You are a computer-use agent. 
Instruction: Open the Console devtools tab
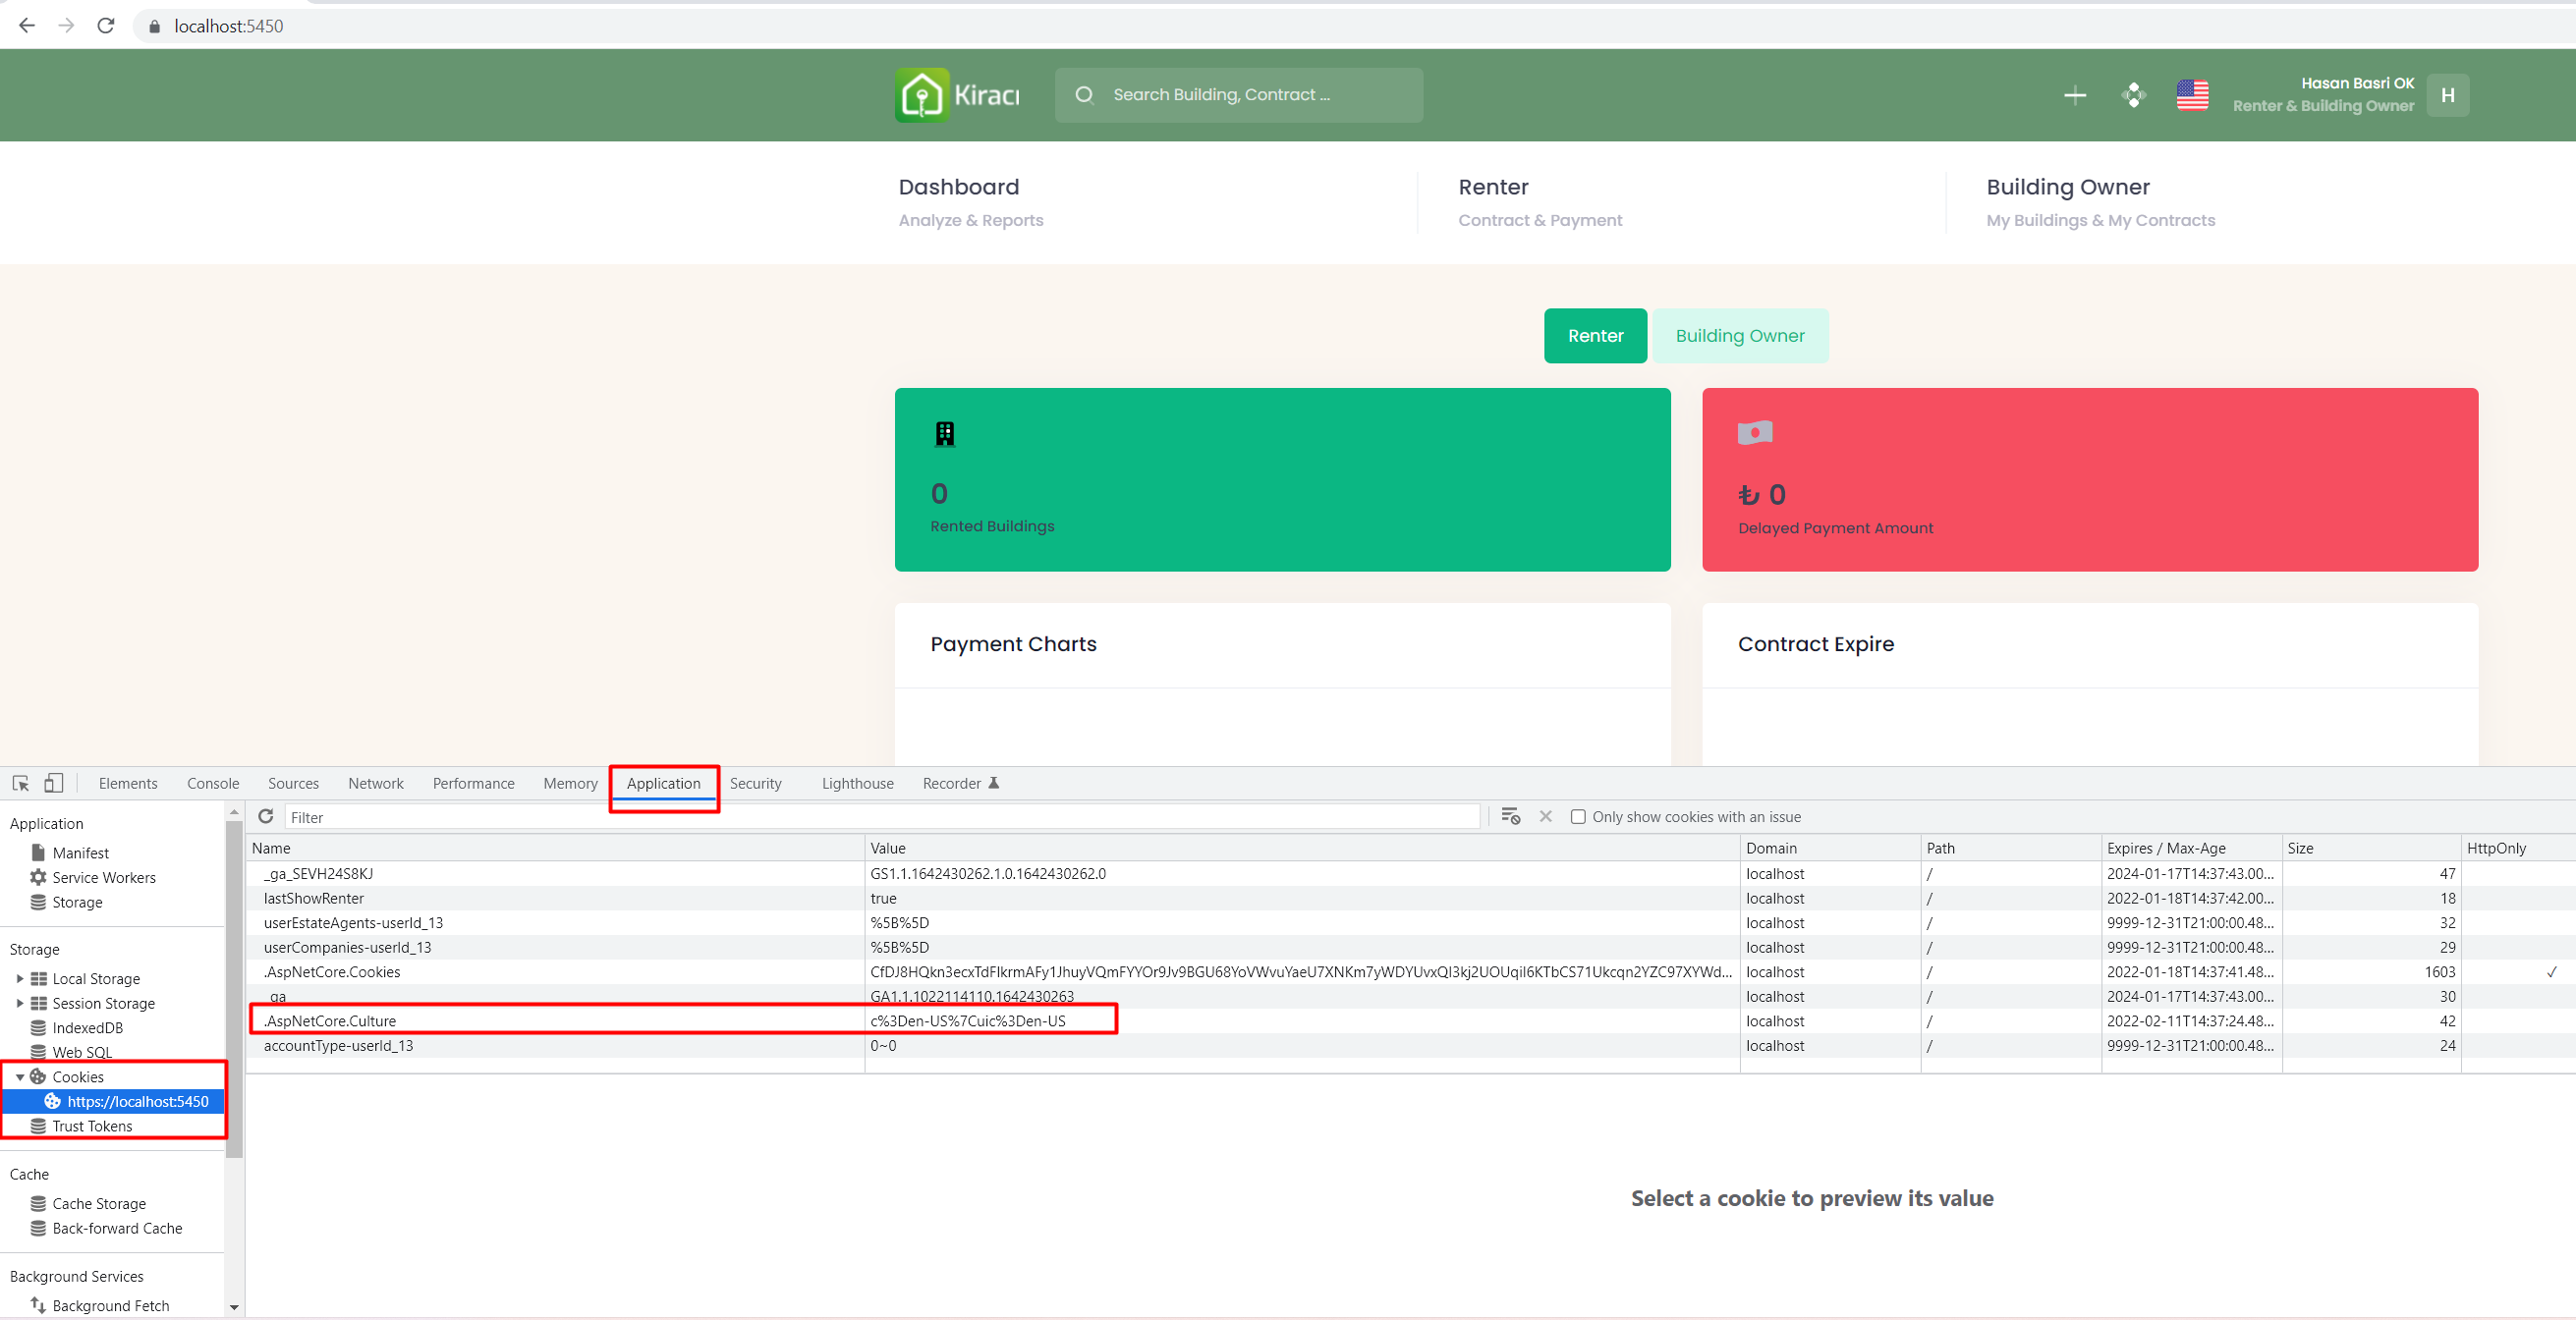point(212,783)
